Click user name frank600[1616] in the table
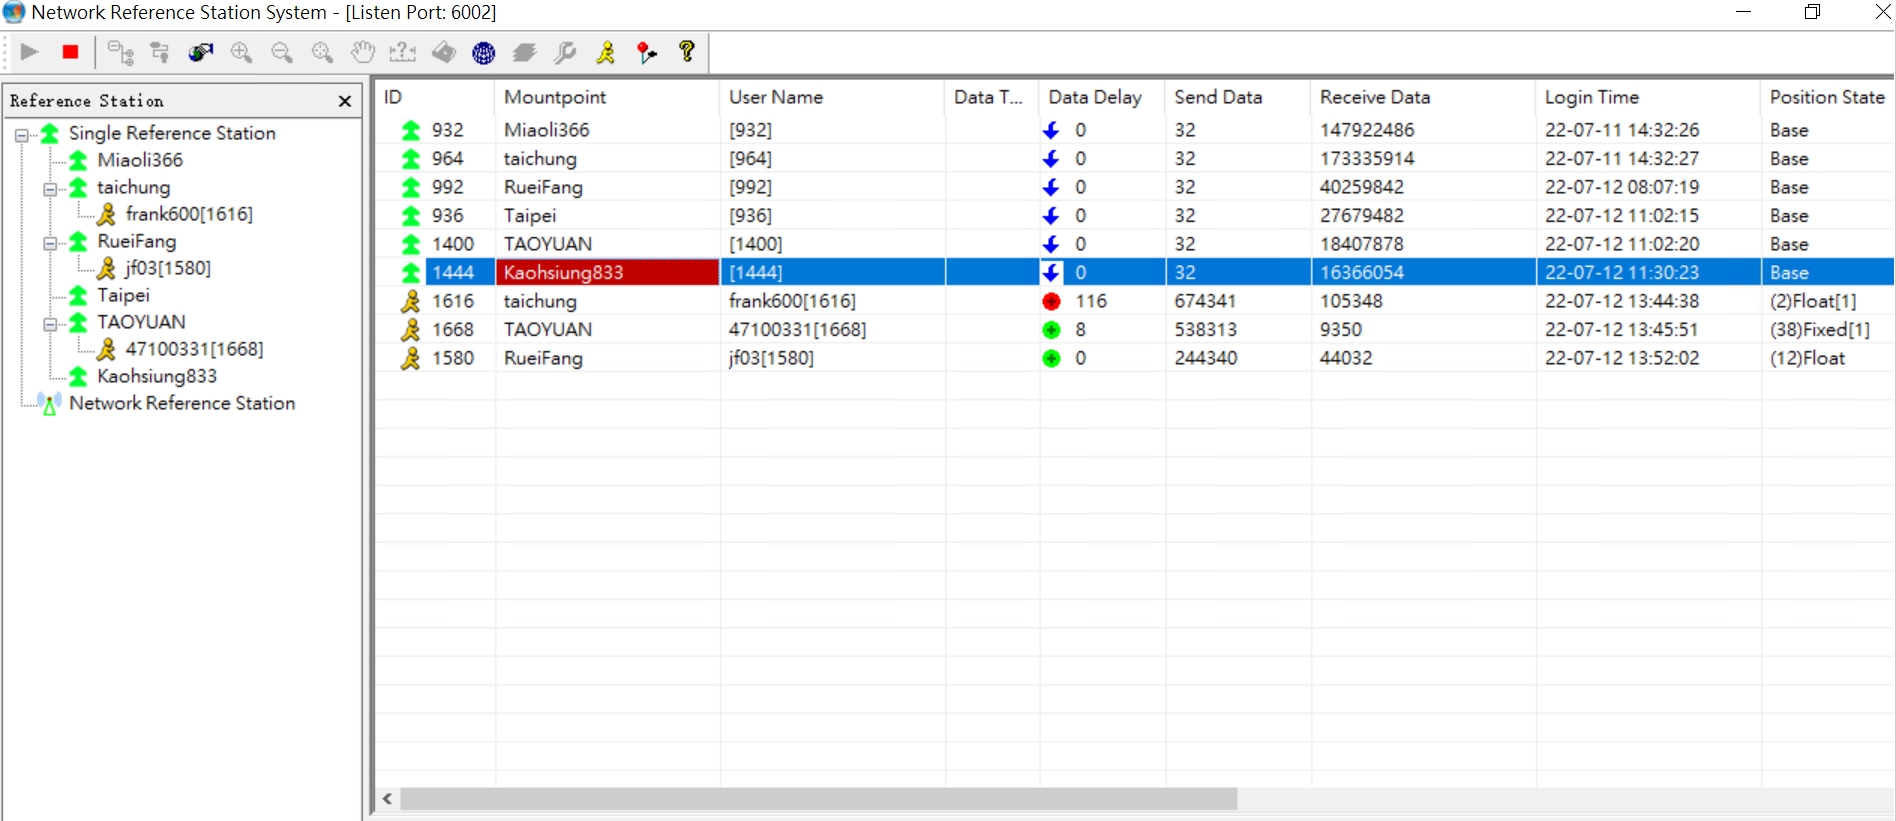Viewport: 1896px width, 821px height. 792,301
